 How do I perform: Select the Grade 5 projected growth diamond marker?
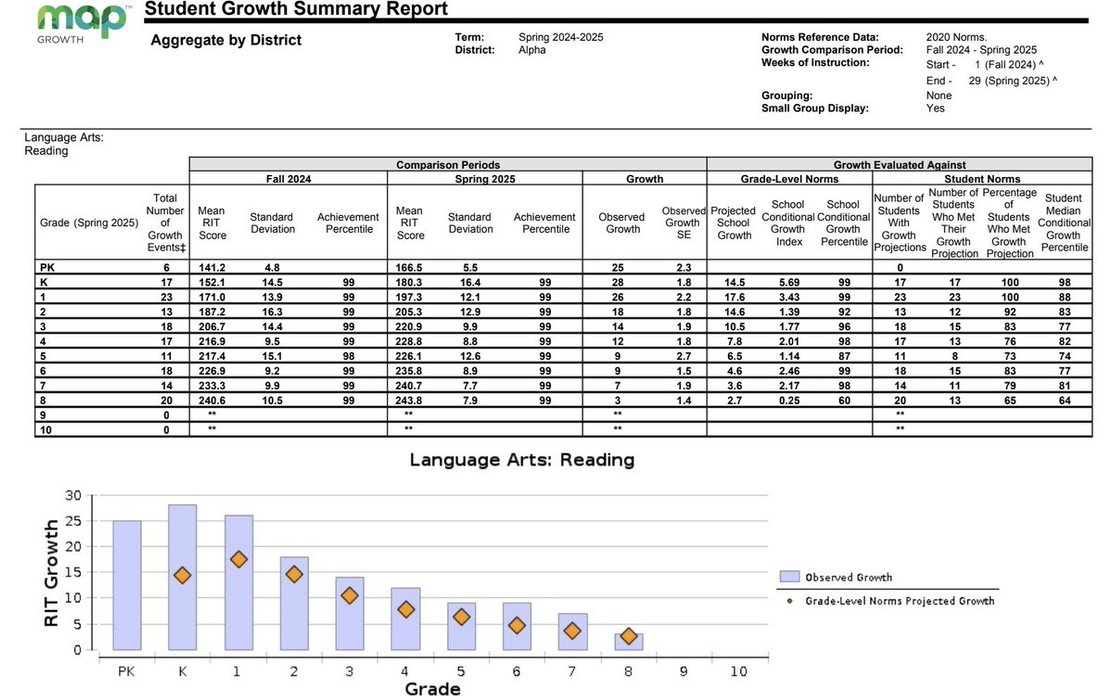461,617
